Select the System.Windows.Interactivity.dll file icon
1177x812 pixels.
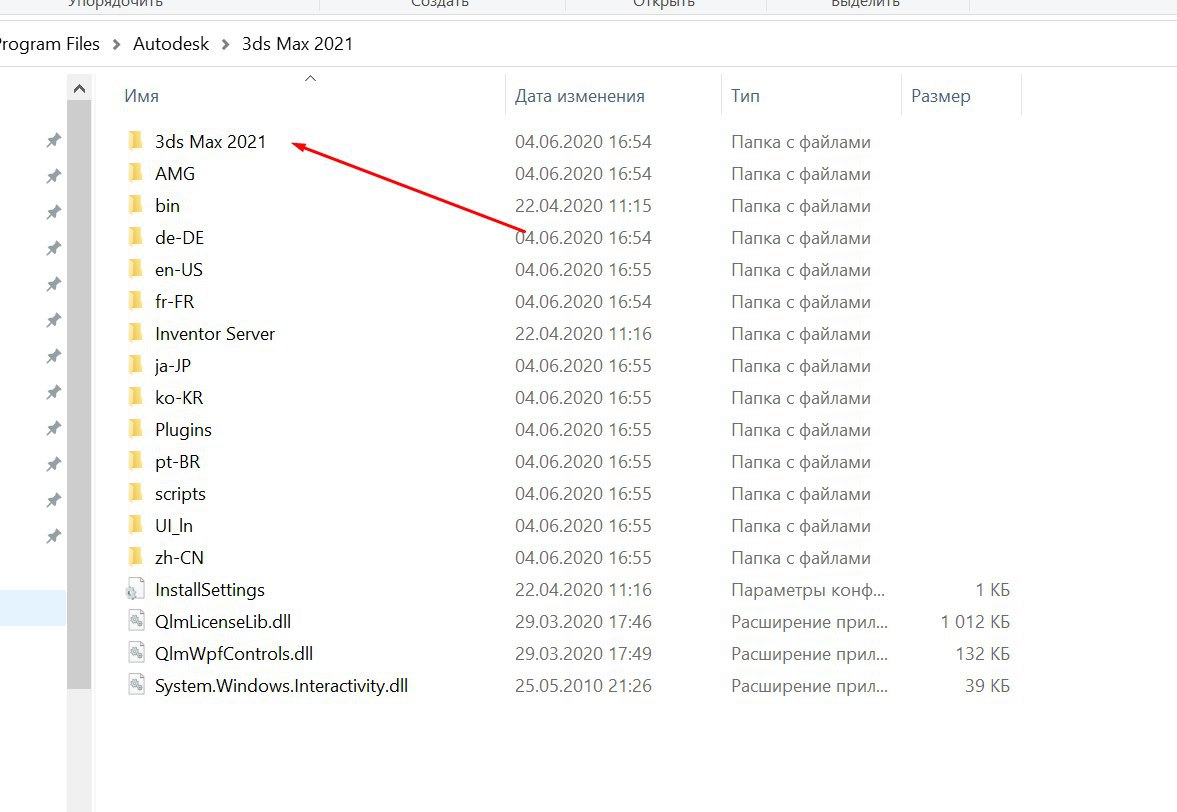tap(136, 685)
